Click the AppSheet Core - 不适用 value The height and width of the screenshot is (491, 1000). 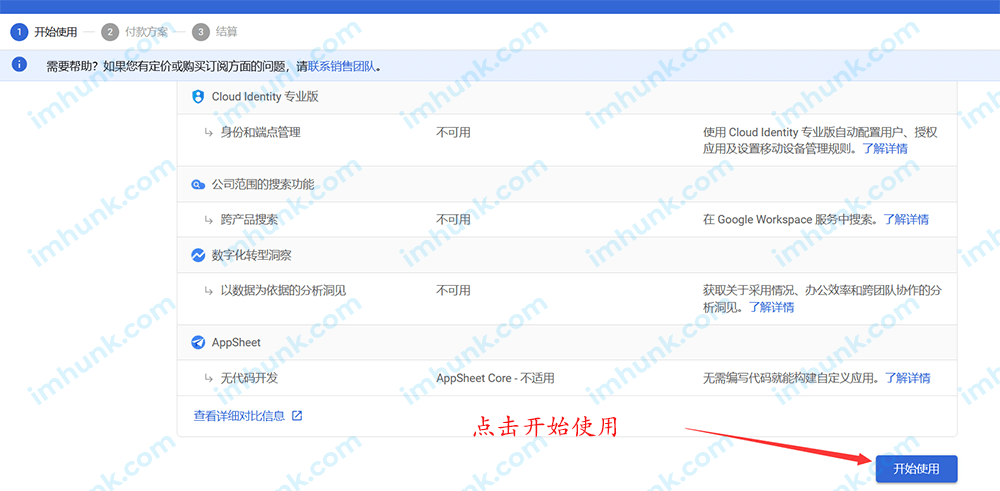click(x=496, y=378)
